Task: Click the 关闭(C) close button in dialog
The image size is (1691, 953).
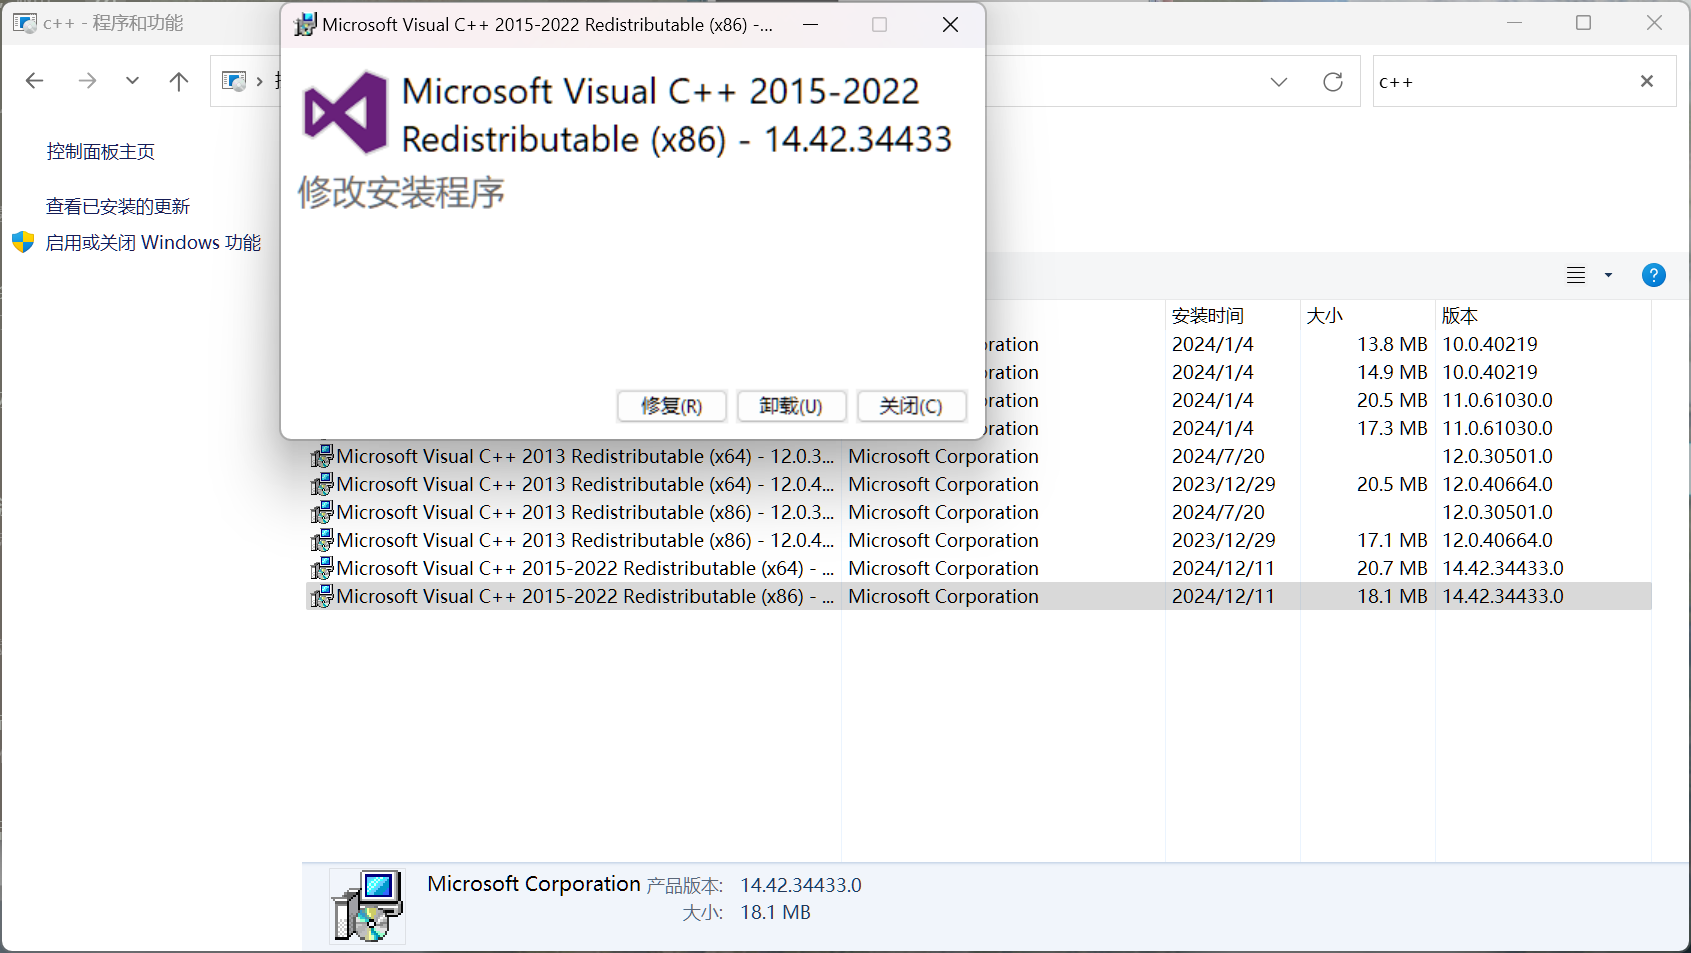Action: [911, 406]
